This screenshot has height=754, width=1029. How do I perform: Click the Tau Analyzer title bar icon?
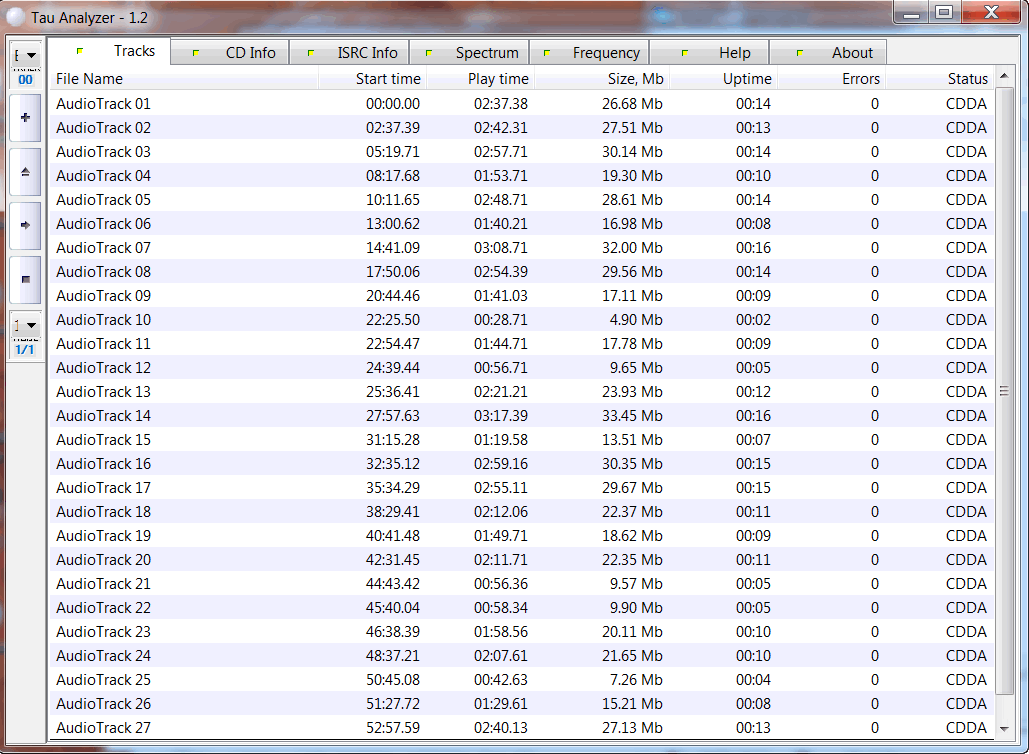(16, 16)
